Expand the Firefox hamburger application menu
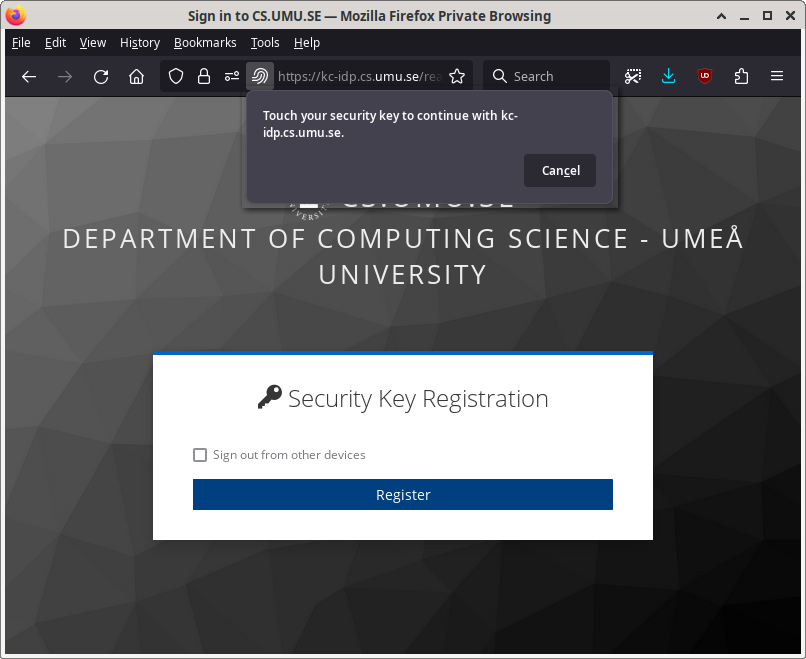The image size is (806, 659). click(777, 76)
